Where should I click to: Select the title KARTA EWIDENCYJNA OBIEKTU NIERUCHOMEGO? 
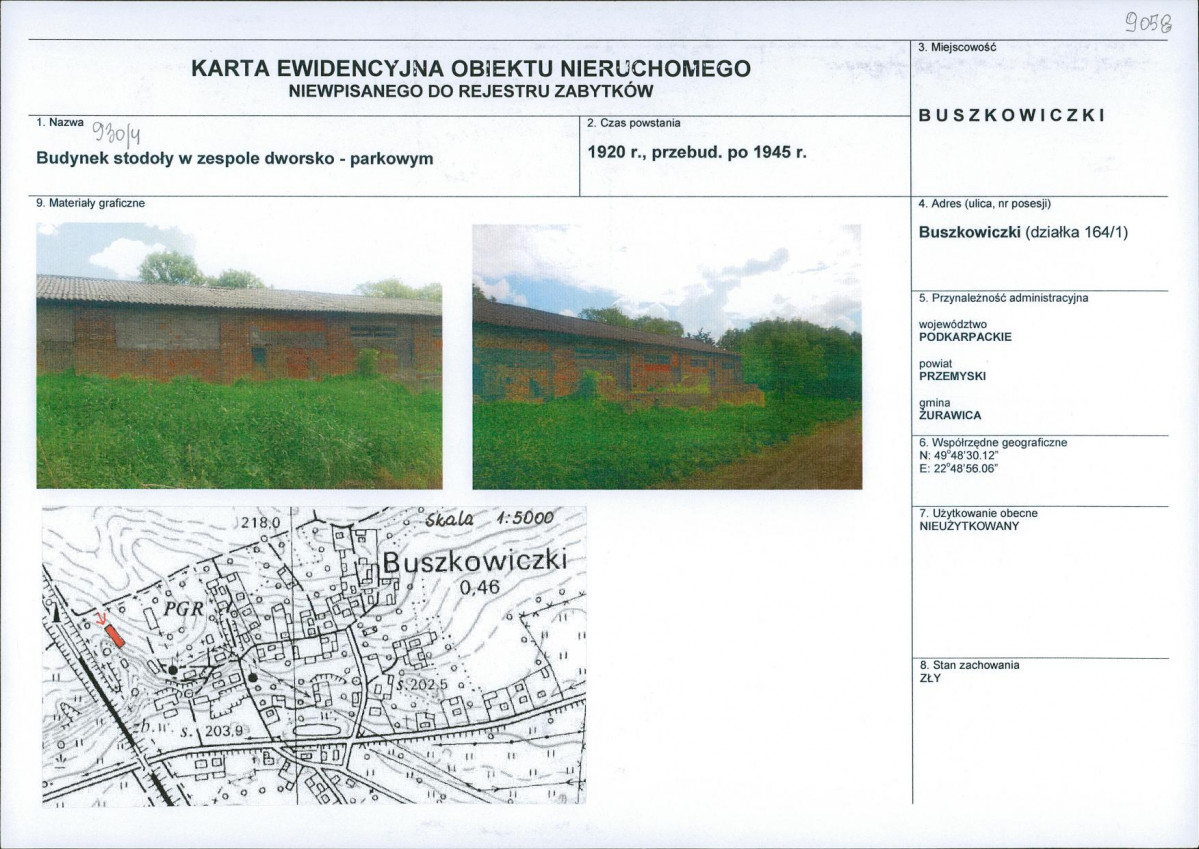pyautogui.click(x=470, y=69)
